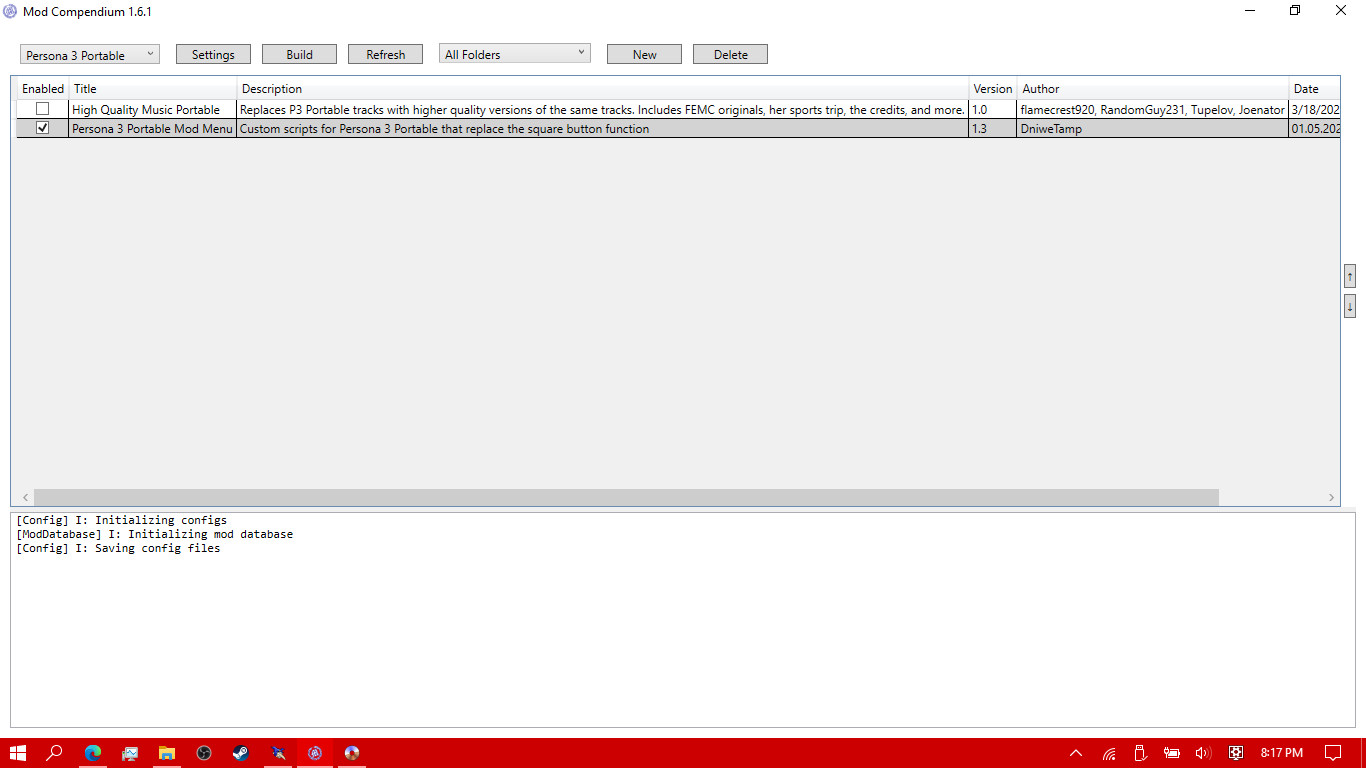Image resolution: width=1366 pixels, height=768 pixels.
Task: Click the horizontal scrollbar thumb of mod list
Action: pyautogui.click(x=626, y=497)
